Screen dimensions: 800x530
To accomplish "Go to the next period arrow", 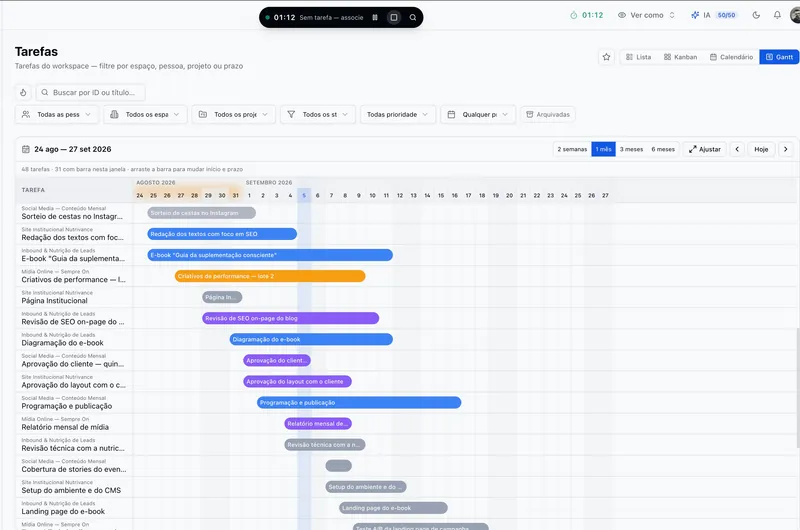I will click(785, 149).
